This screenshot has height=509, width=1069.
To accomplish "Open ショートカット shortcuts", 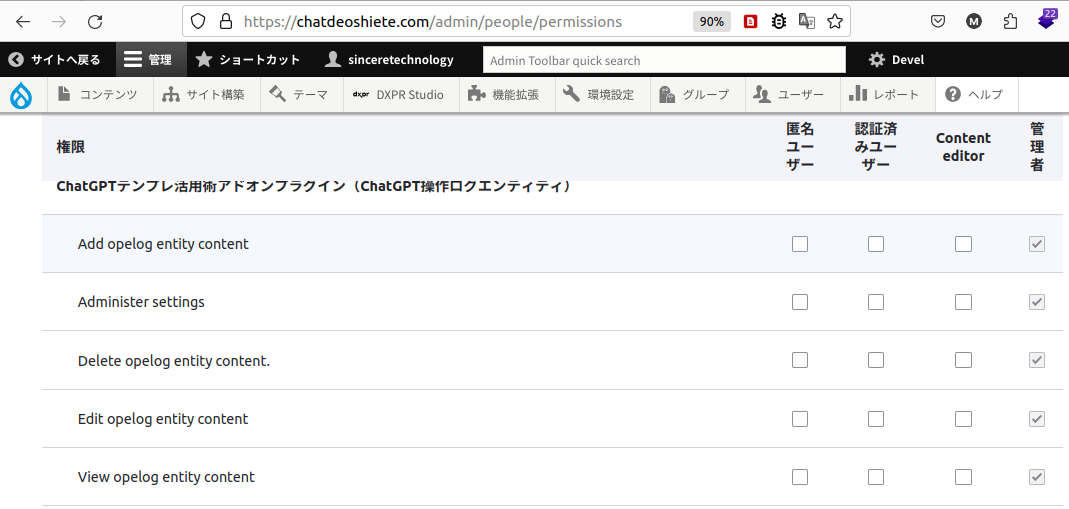I will coord(247,60).
